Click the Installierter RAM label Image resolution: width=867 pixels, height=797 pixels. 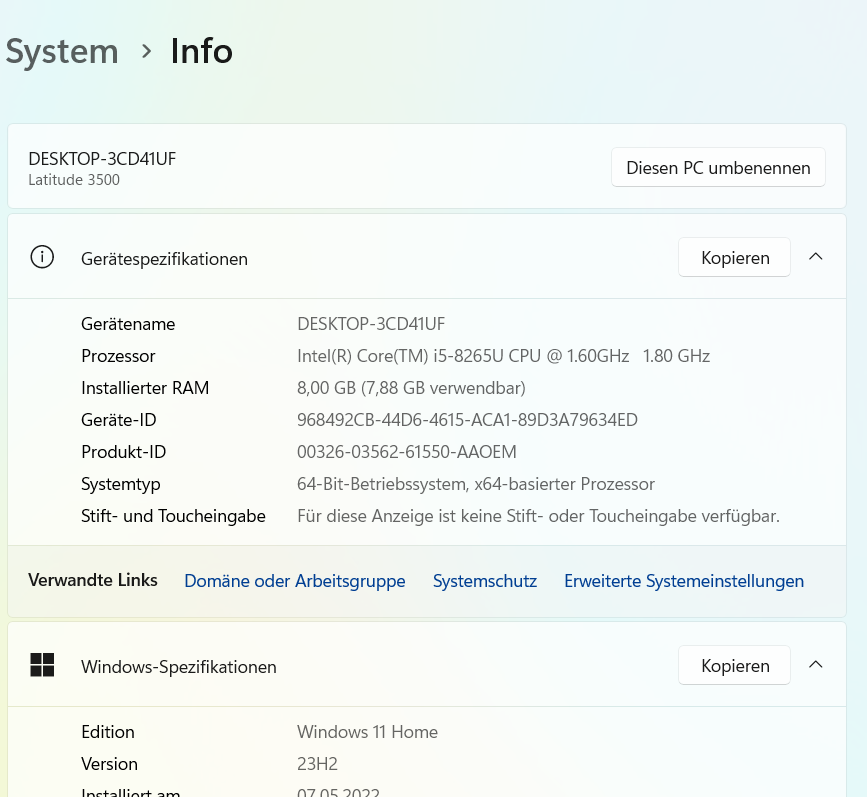point(145,388)
